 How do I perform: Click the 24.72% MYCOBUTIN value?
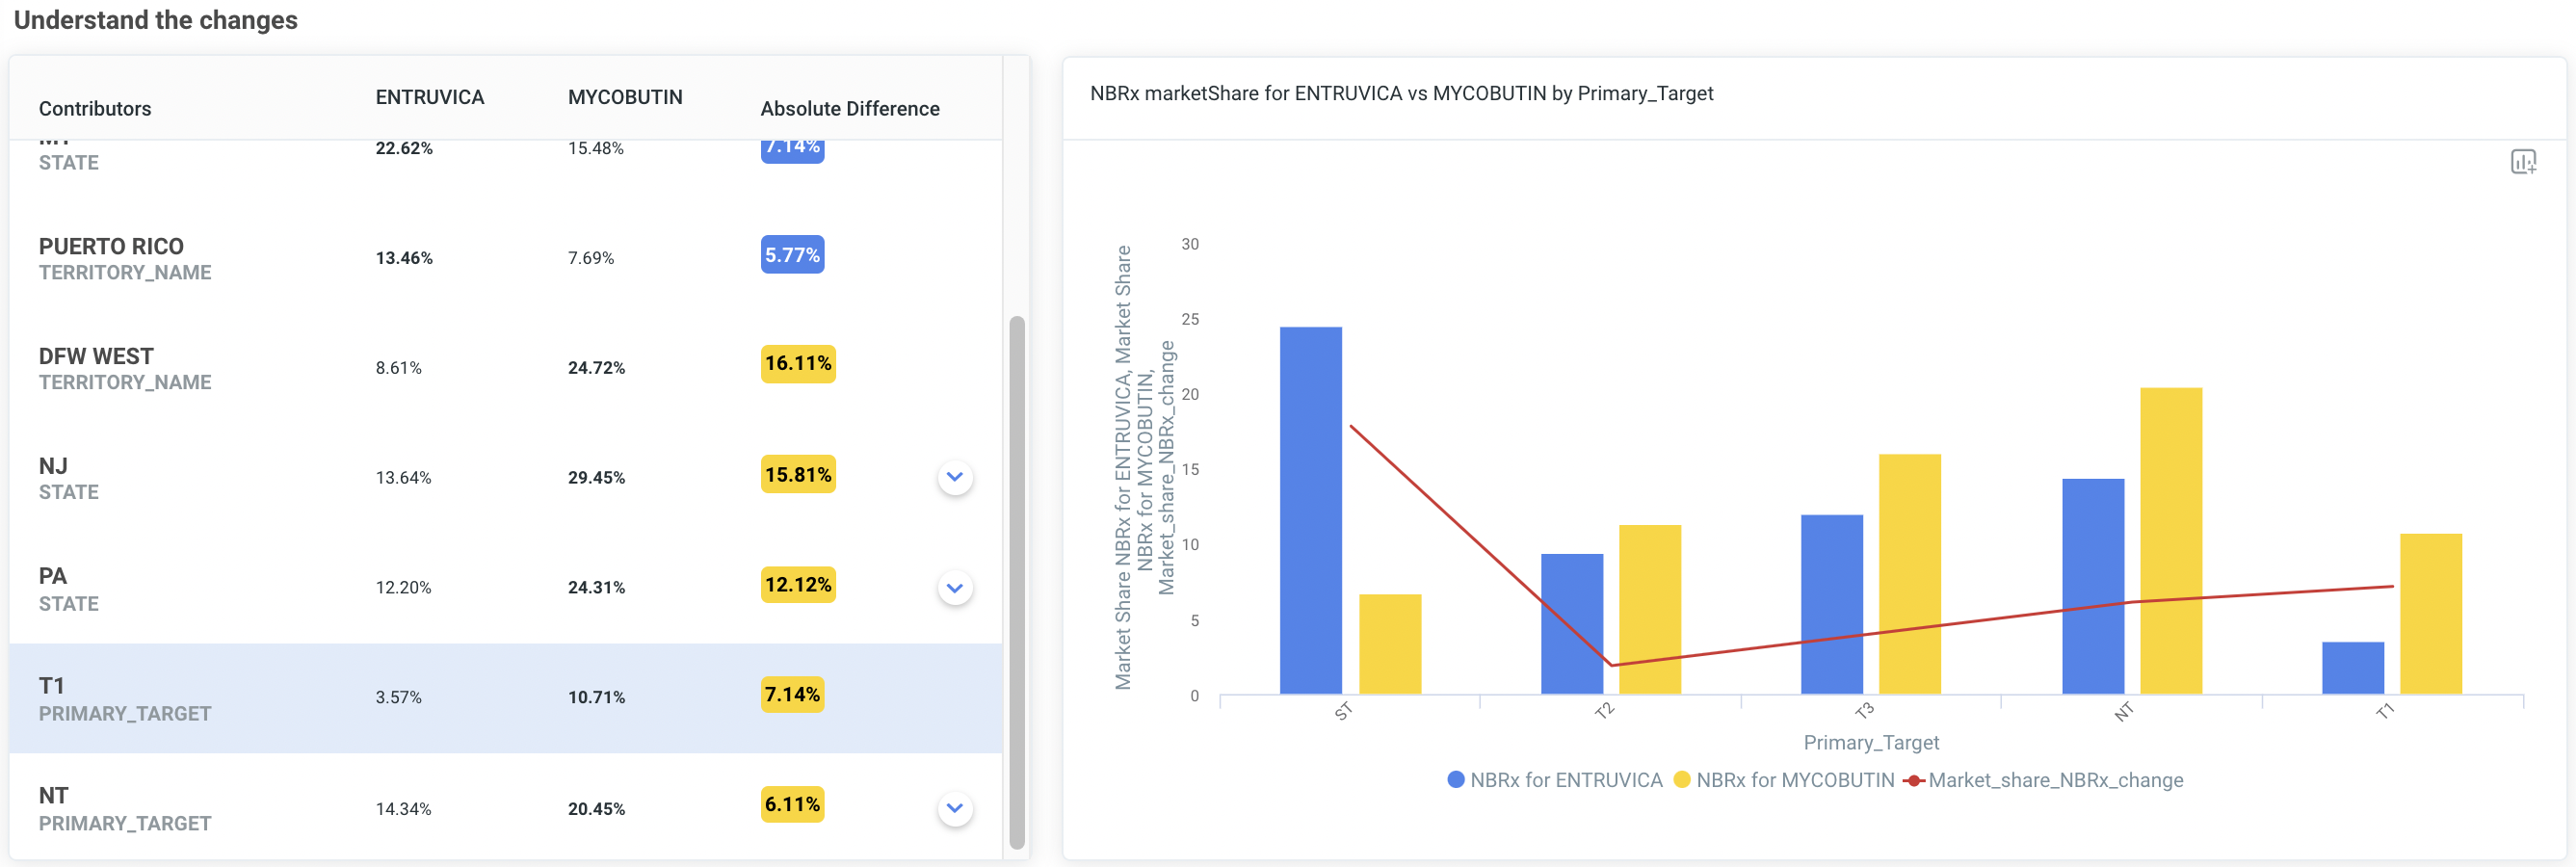[596, 368]
